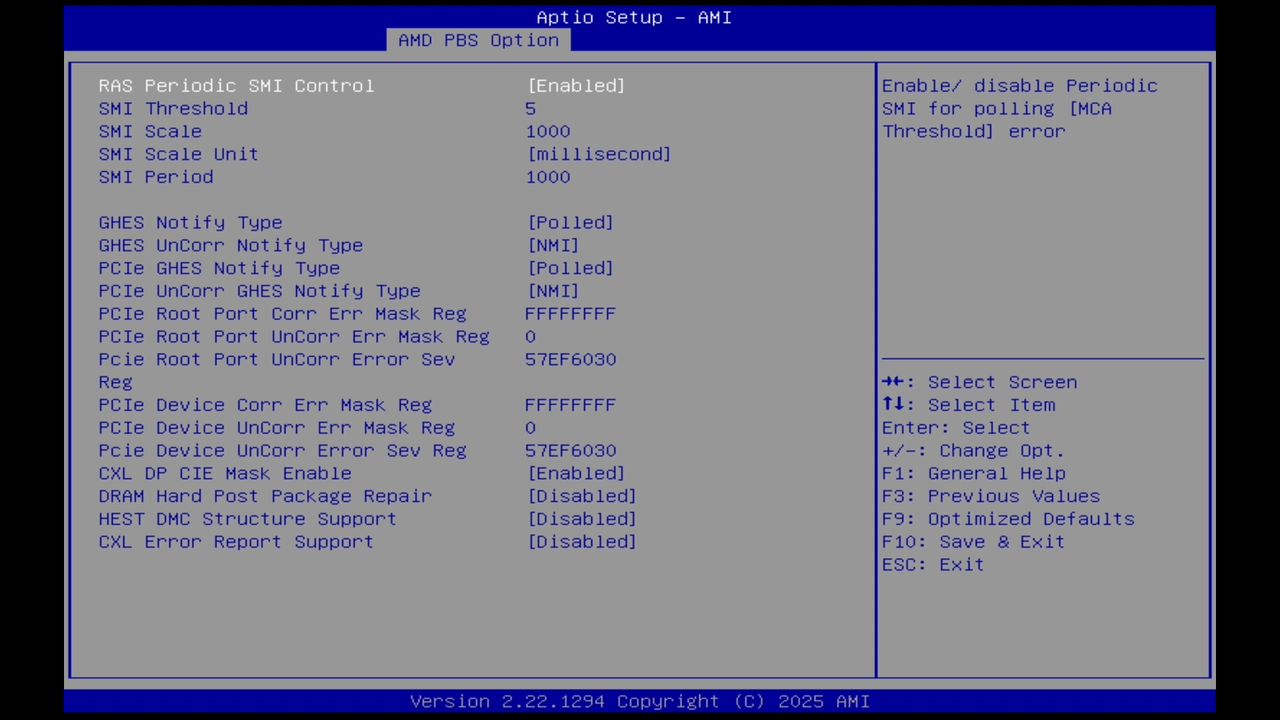
Task: Change PCIe Root Port UnCorr Err Mask Reg
Action: (530, 336)
